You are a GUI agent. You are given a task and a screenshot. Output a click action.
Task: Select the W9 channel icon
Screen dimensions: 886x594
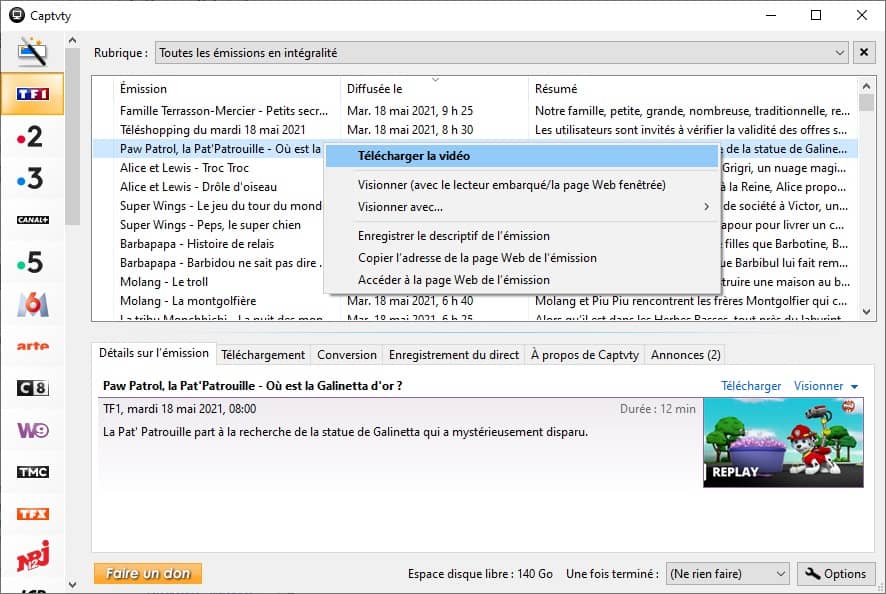(32, 430)
